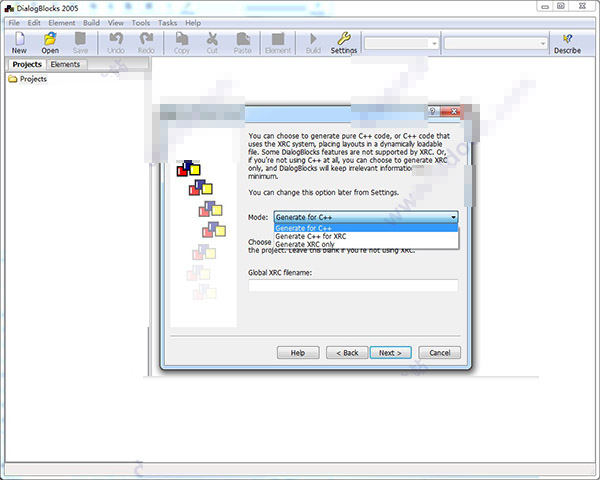Open the Tools menu

(x=141, y=23)
